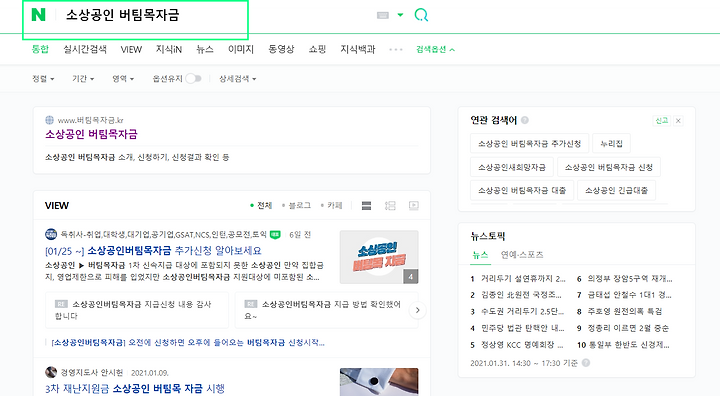Open the 소상공인 버팀목 지원 thumbnail

[x=379, y=257]
